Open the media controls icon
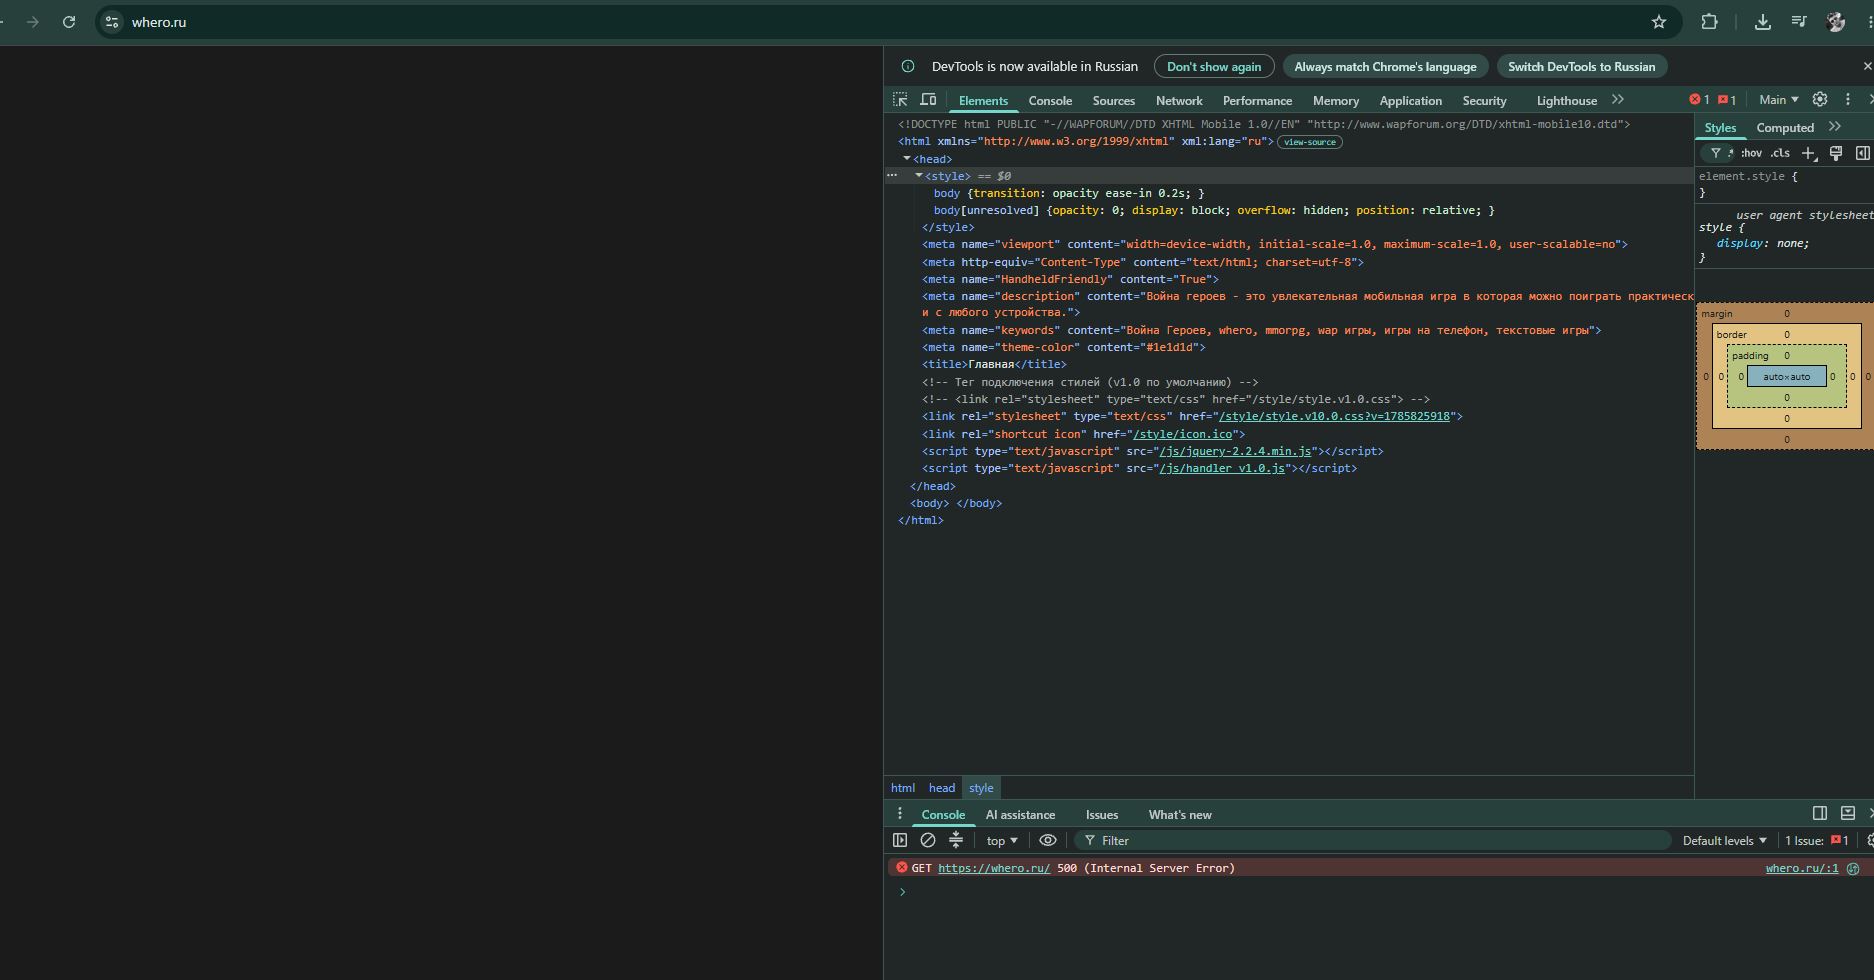1874x980 pixels. click(x=1799, y=22)
